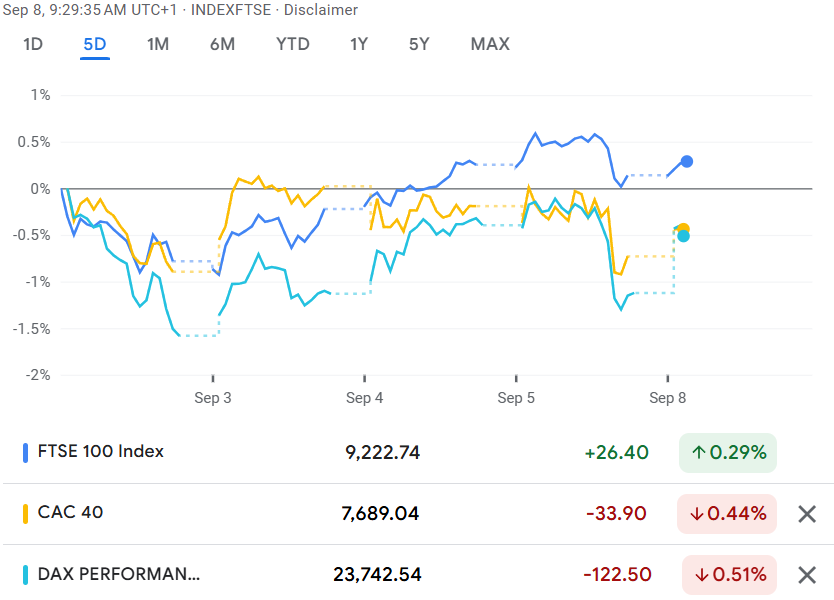The image size is (834, 600).
Task: Switch chart to 1M range
Action: 158,44
